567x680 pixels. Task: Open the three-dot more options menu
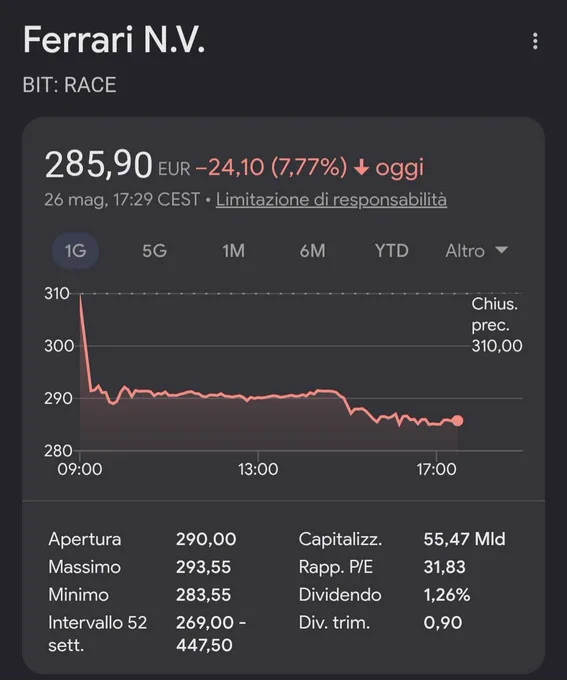[535, 41]
